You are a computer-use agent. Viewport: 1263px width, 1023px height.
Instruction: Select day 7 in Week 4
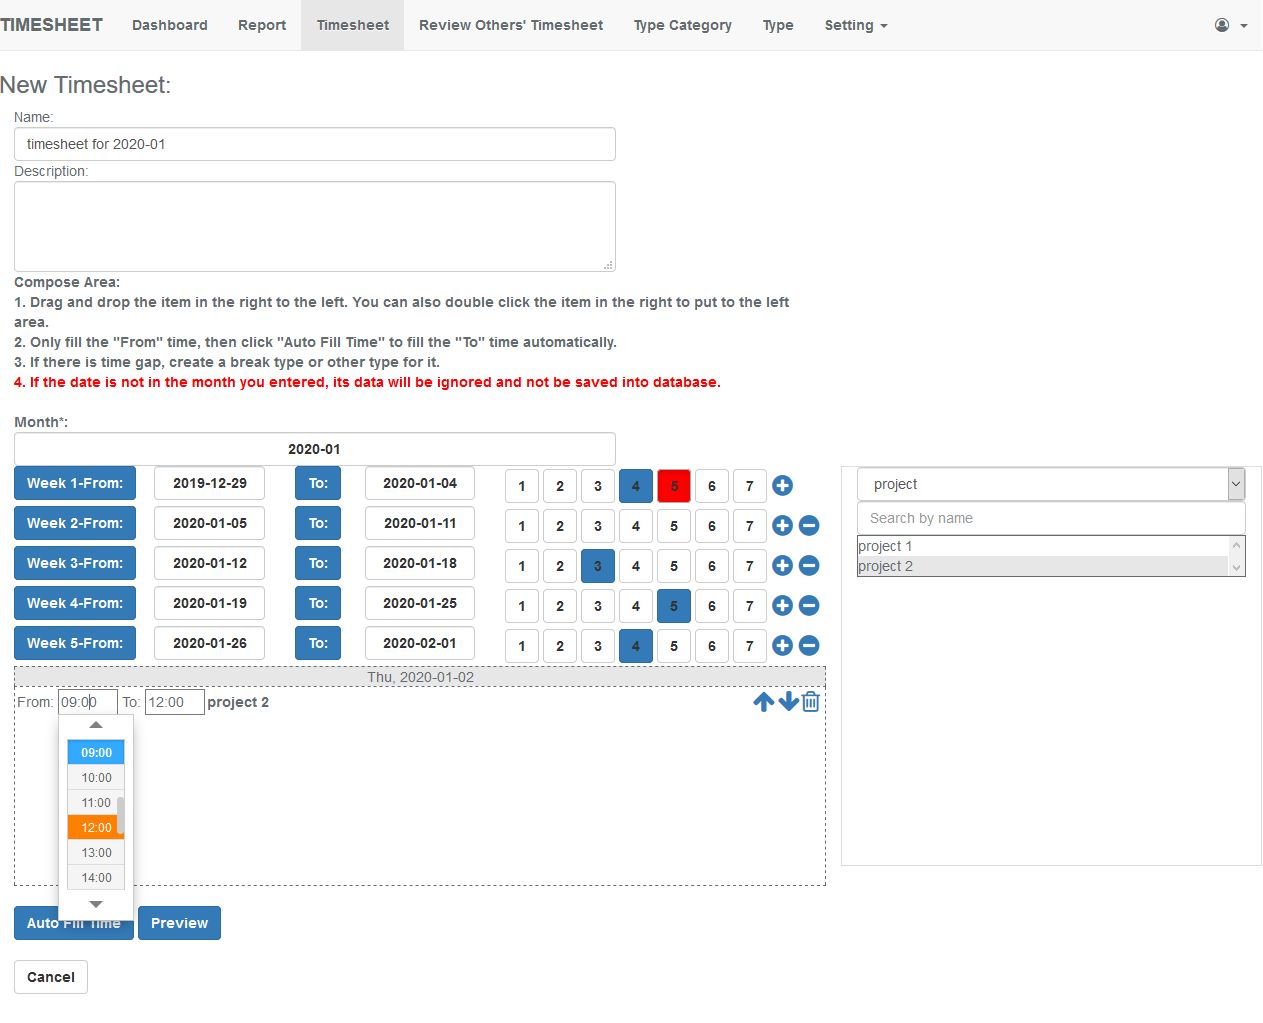(x=750, y=606)
